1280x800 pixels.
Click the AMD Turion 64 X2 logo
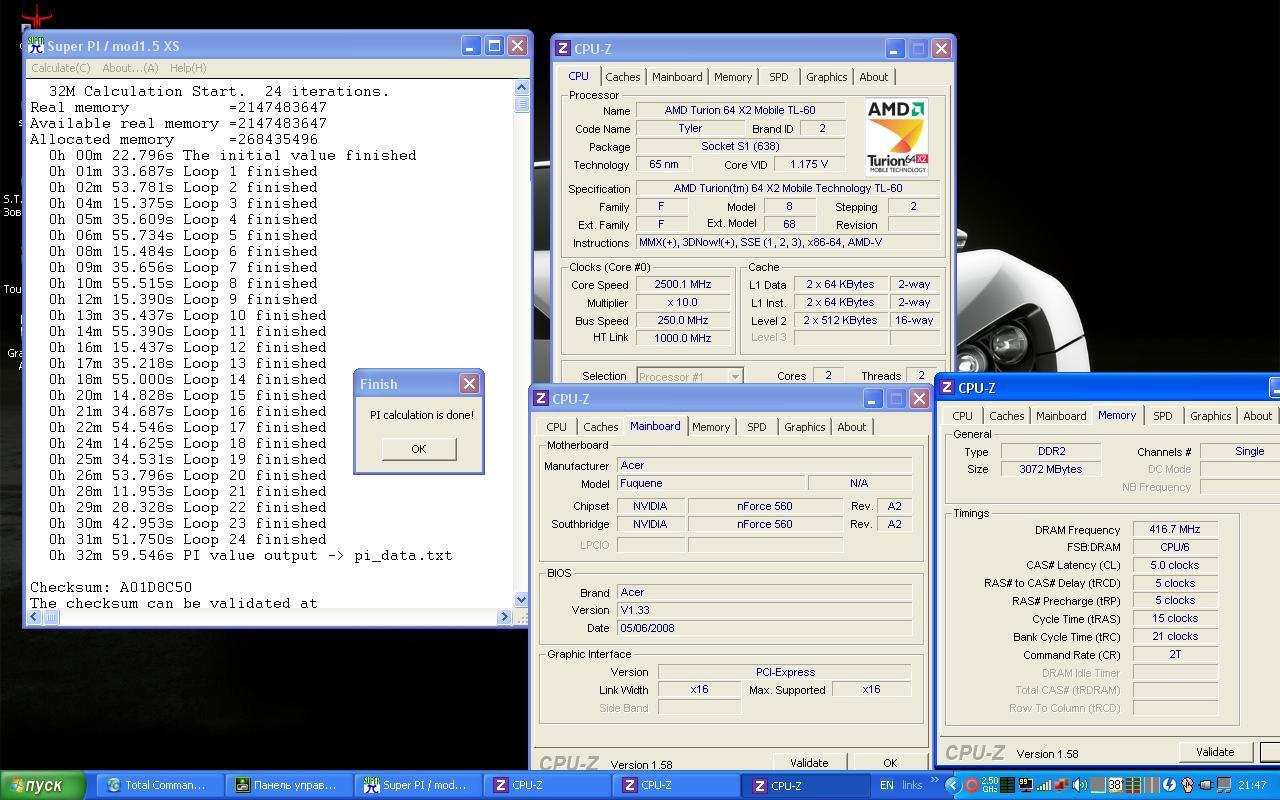coord(896,137)
